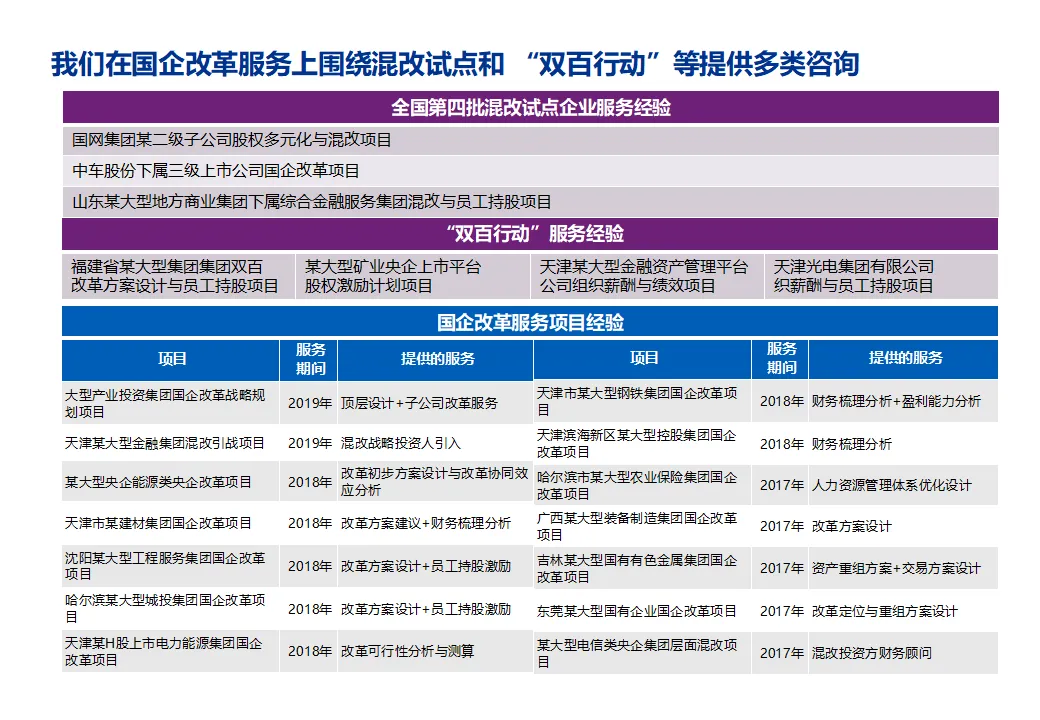Select 东莞某大型国有企业国企改革项目 cell
Screen dimensions: 1040x720
(x=643, y=611)
